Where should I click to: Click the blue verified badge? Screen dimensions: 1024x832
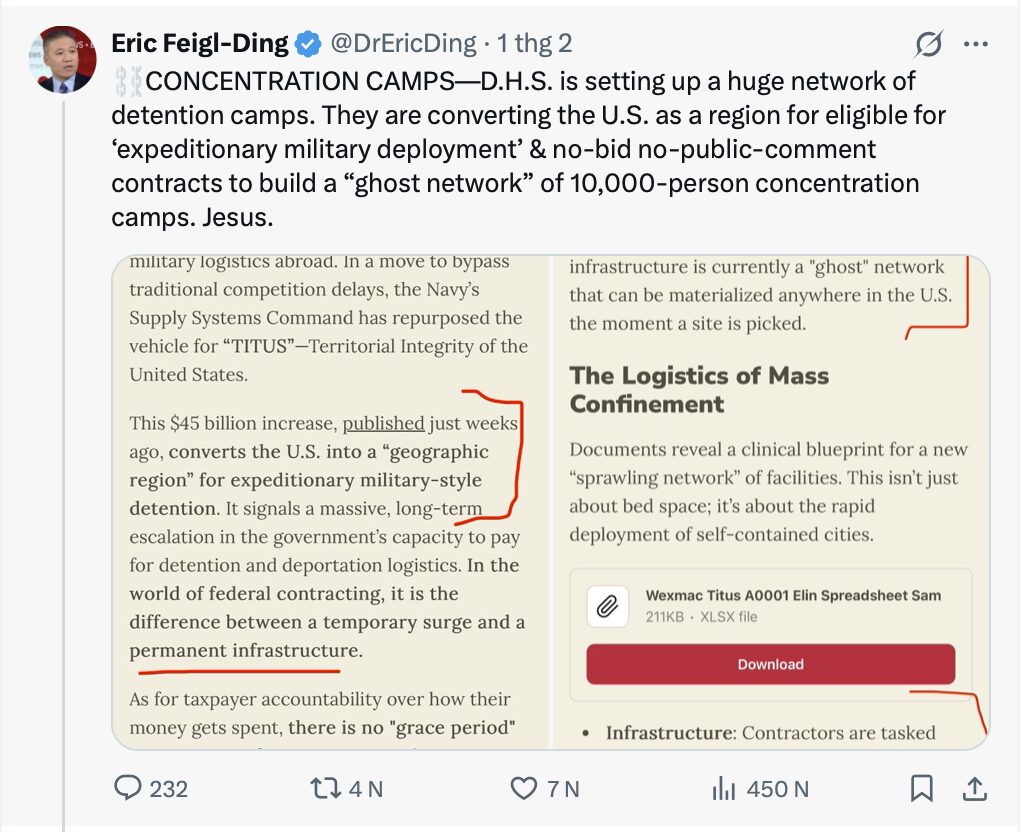pyautogui.click(x=309, y=44)
